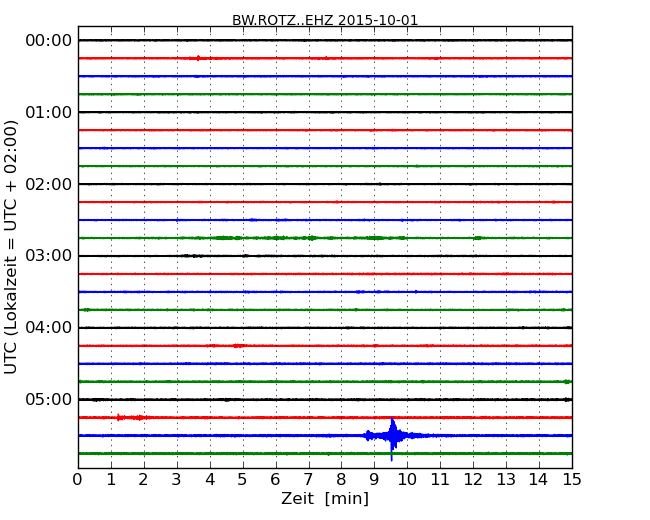Click the small red spike after 05:00
This screenshot has width=650, height=520.
[x=119, y=417]
